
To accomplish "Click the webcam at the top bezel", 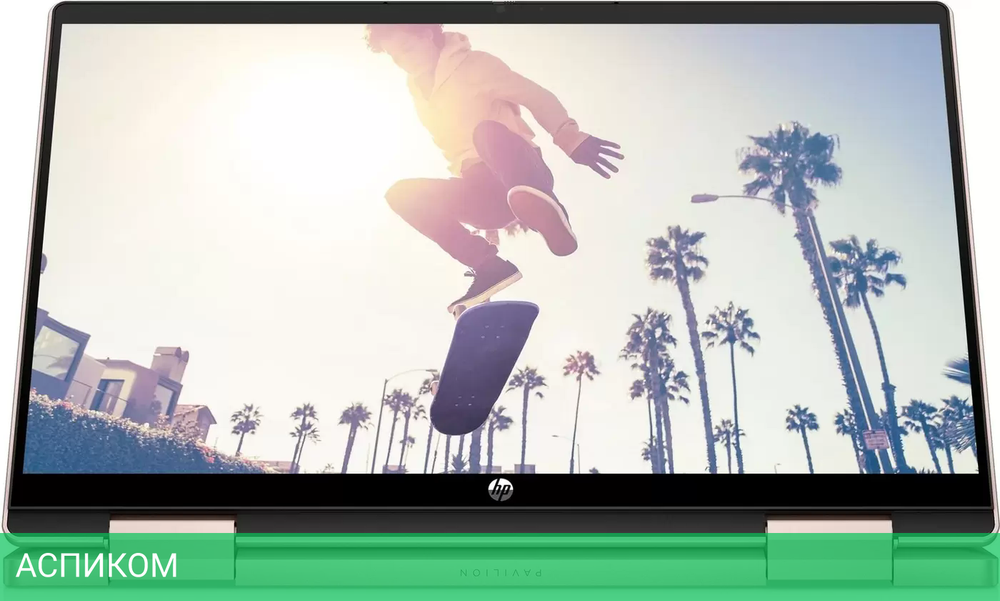I will [x=500, y=10].
